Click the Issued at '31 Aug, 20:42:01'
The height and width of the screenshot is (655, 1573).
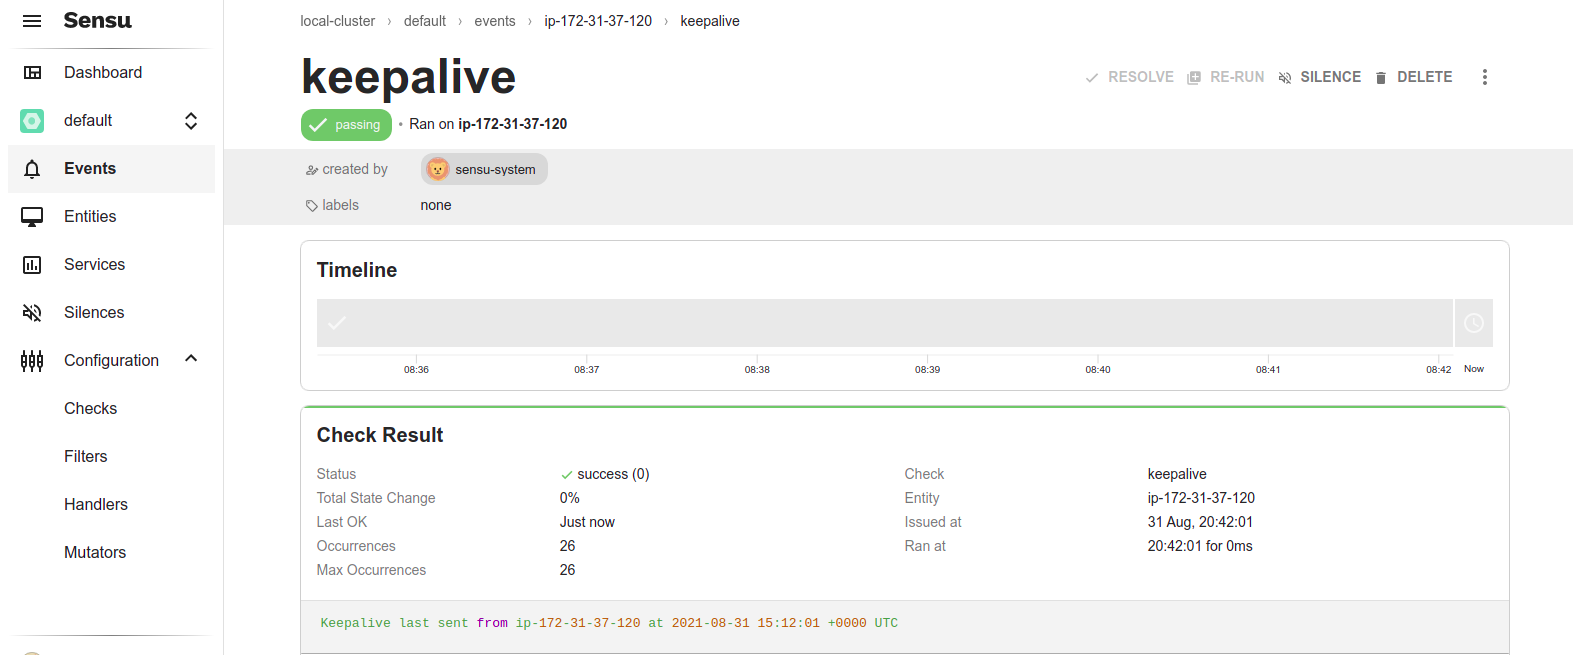[1200, 522]
